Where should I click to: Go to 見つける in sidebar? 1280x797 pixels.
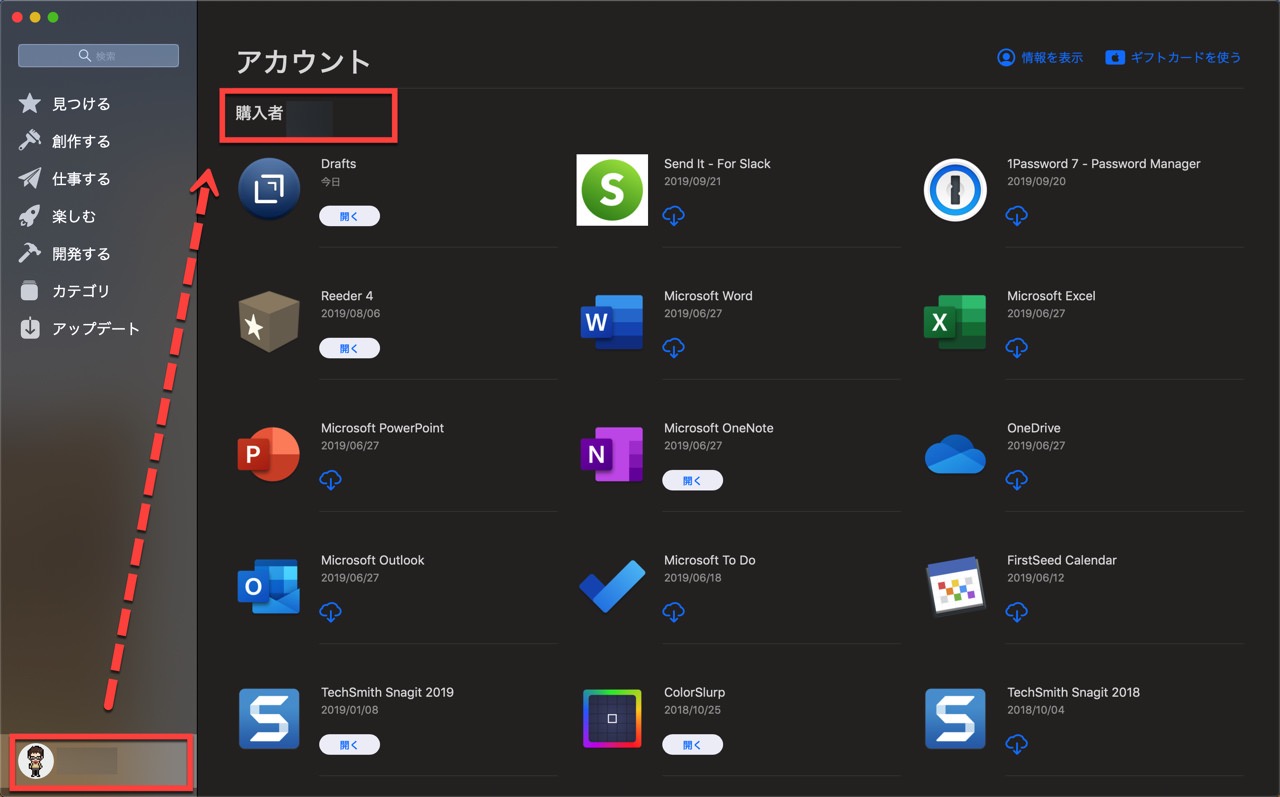tap(81, 104)
